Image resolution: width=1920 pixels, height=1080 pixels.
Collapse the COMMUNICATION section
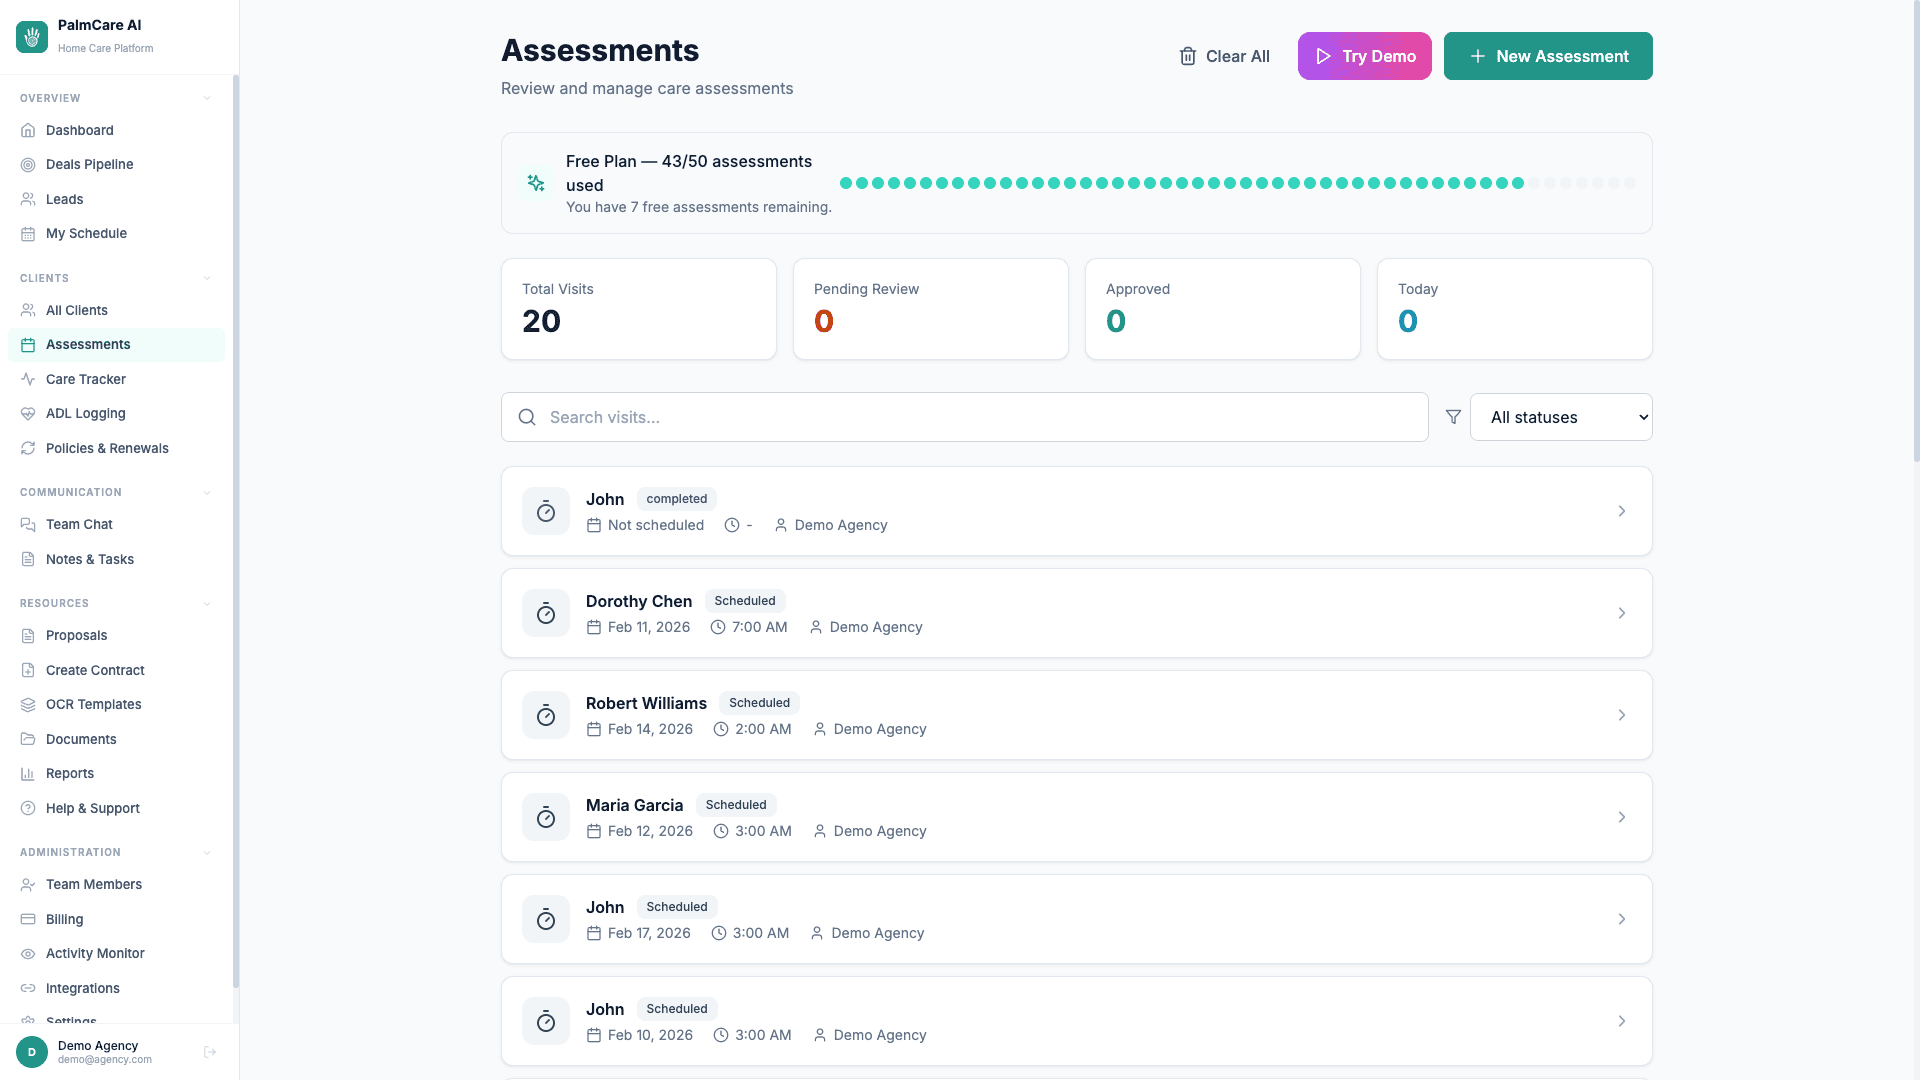tap(207, 492)
